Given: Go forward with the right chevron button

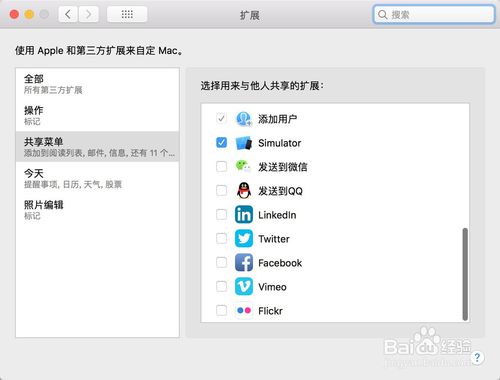Looking at the screenshot, I should (x=88, y=14).
